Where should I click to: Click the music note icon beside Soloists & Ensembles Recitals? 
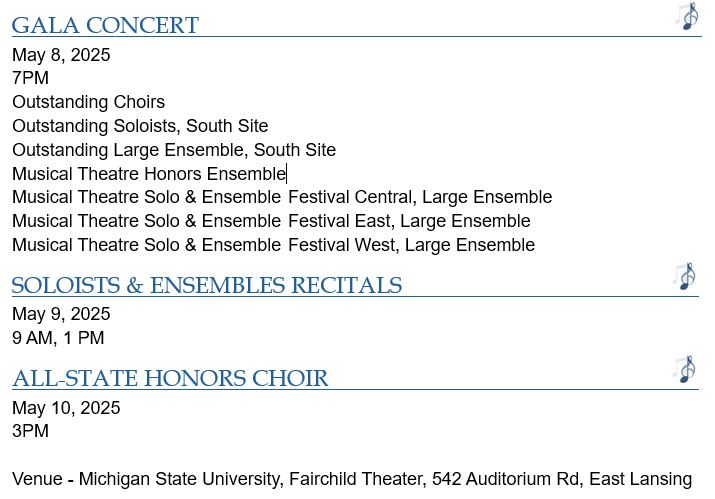click(685, 276)
